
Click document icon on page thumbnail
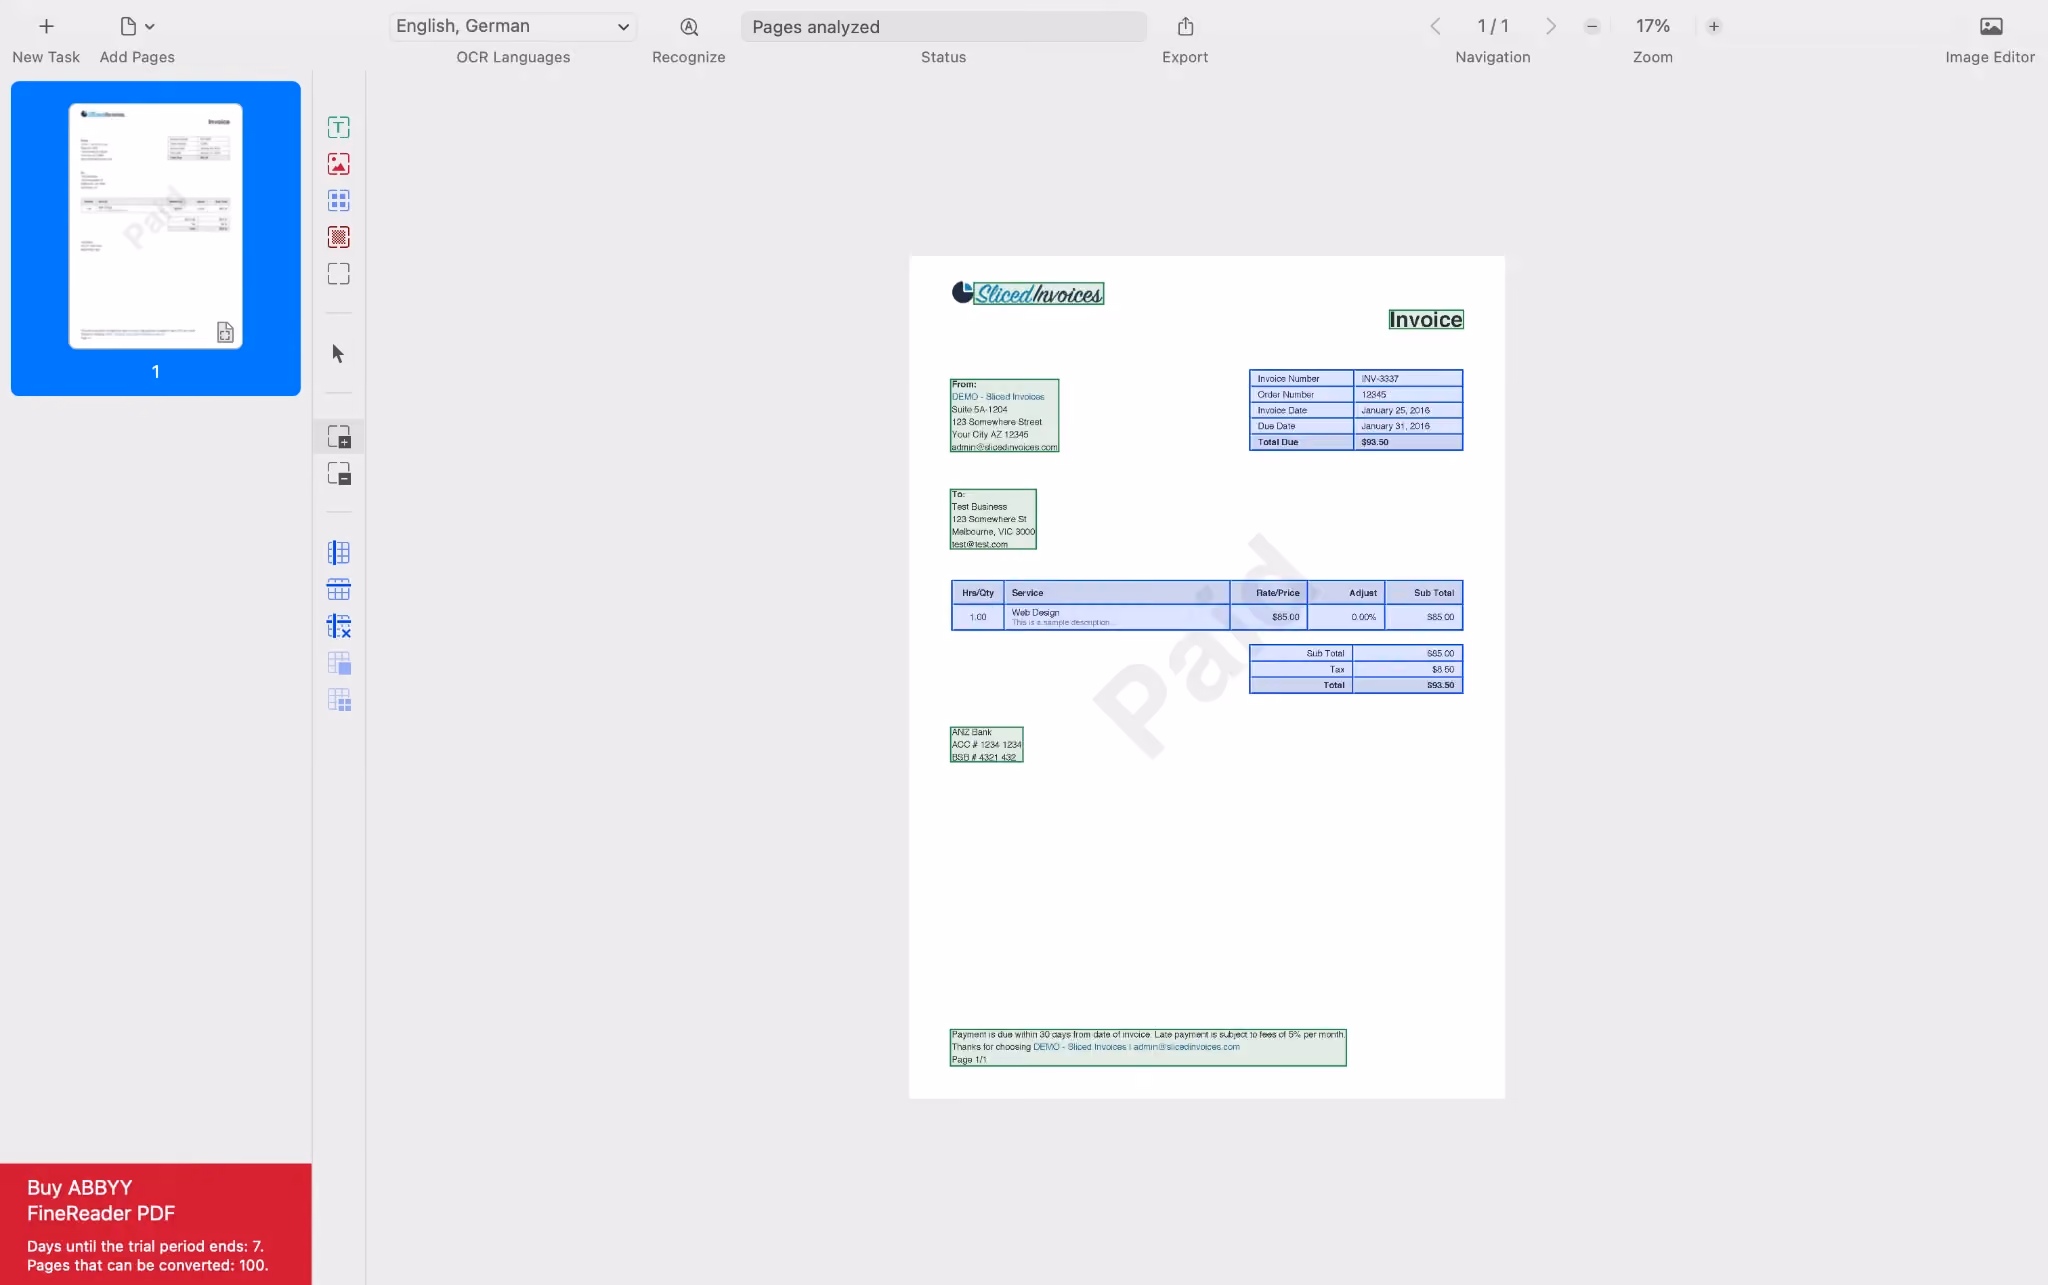click(225, 332)
